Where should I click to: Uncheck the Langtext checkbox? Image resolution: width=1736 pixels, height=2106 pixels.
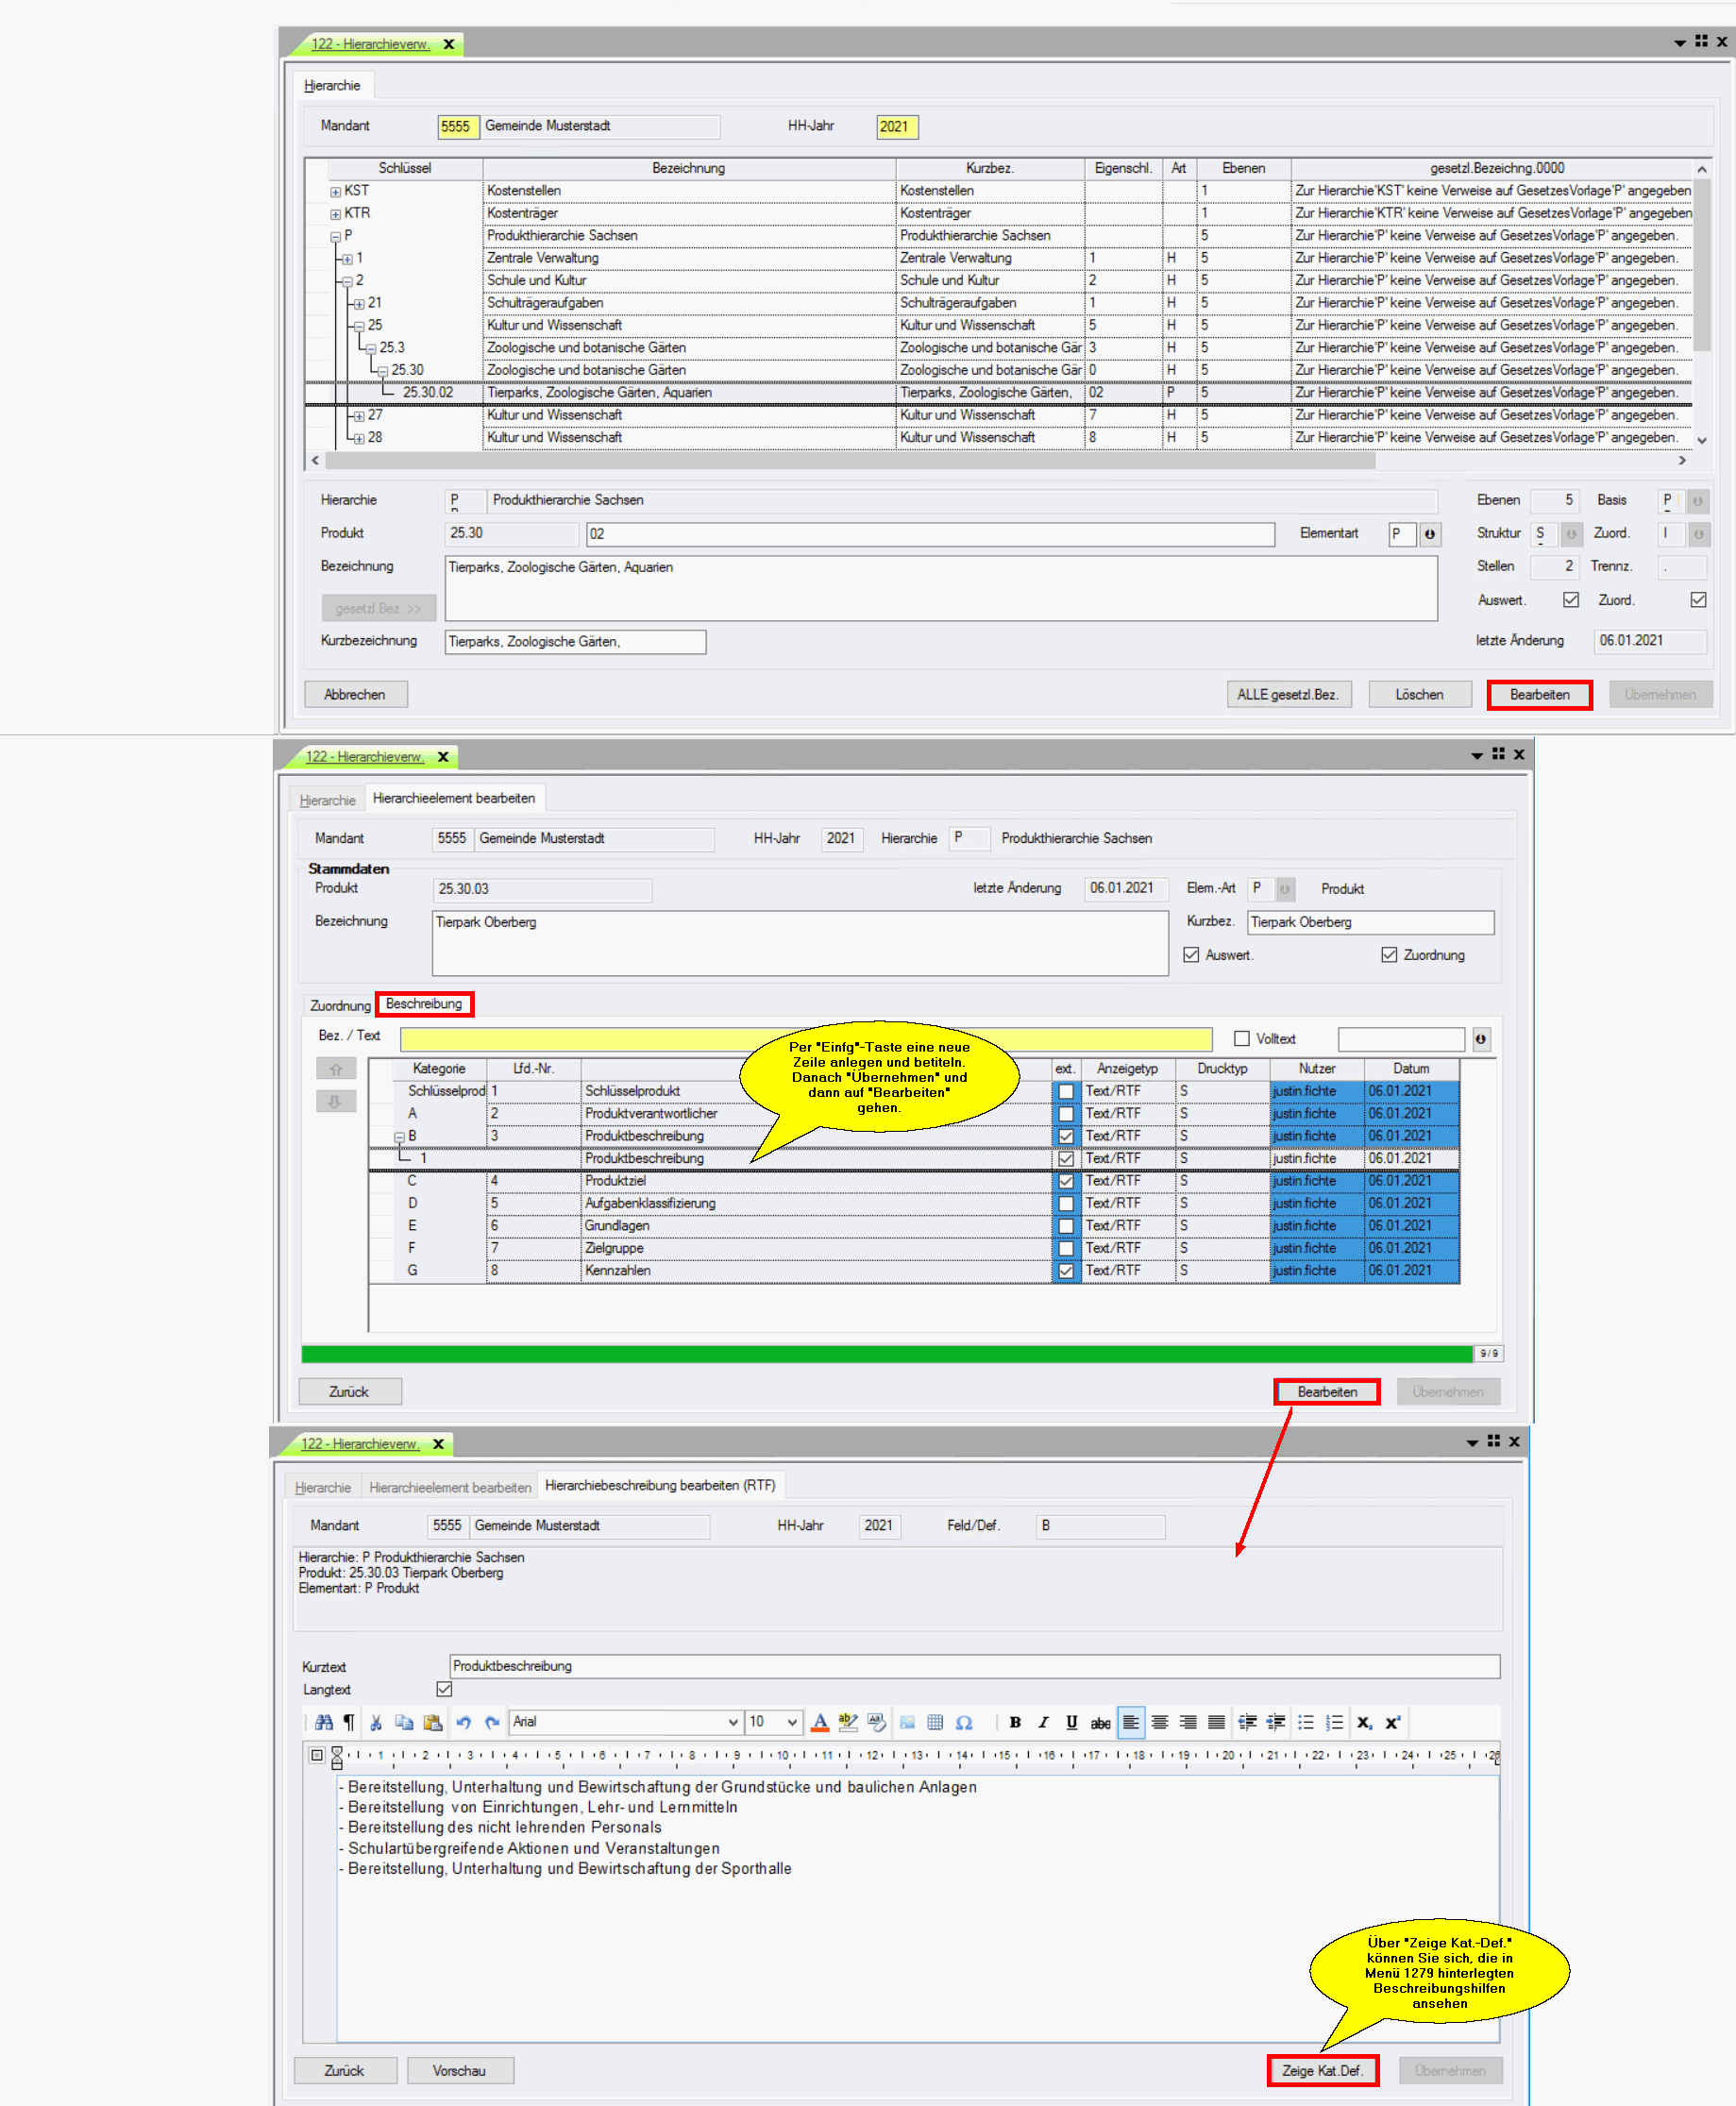[x=445, y=1689]
